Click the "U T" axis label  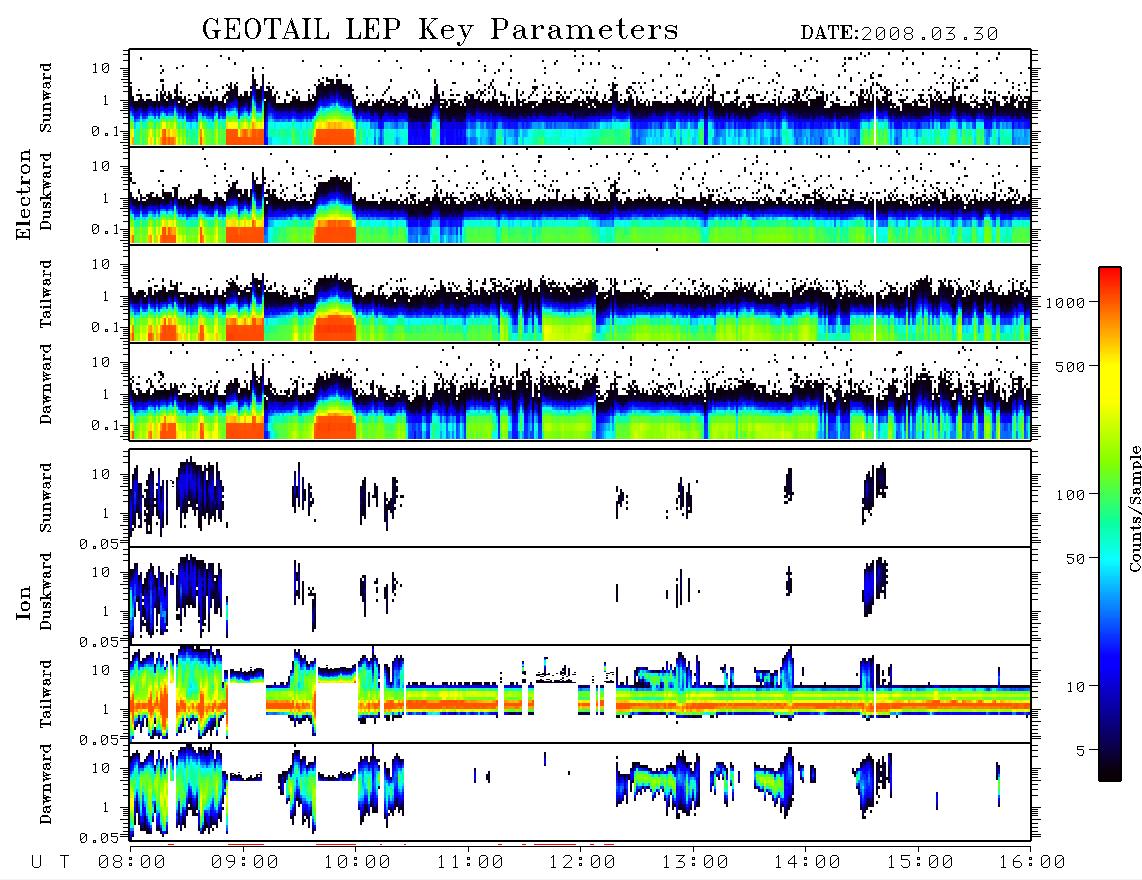click(50, 863)
